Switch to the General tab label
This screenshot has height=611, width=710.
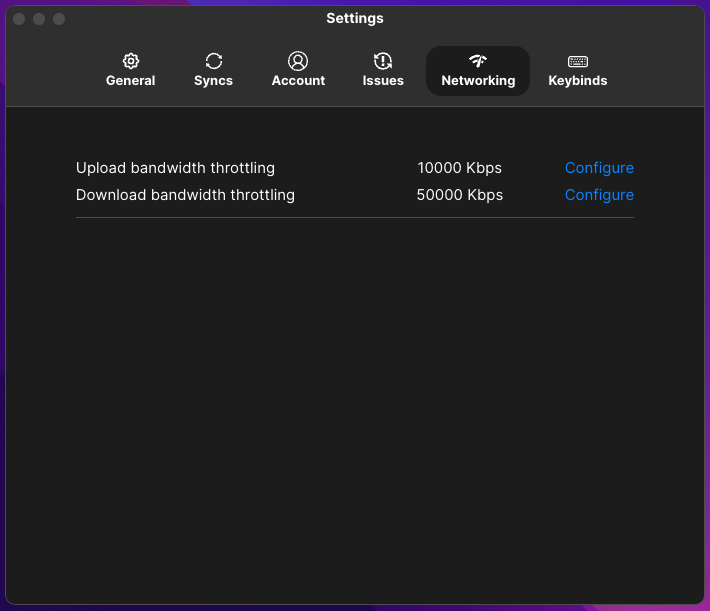130,81
